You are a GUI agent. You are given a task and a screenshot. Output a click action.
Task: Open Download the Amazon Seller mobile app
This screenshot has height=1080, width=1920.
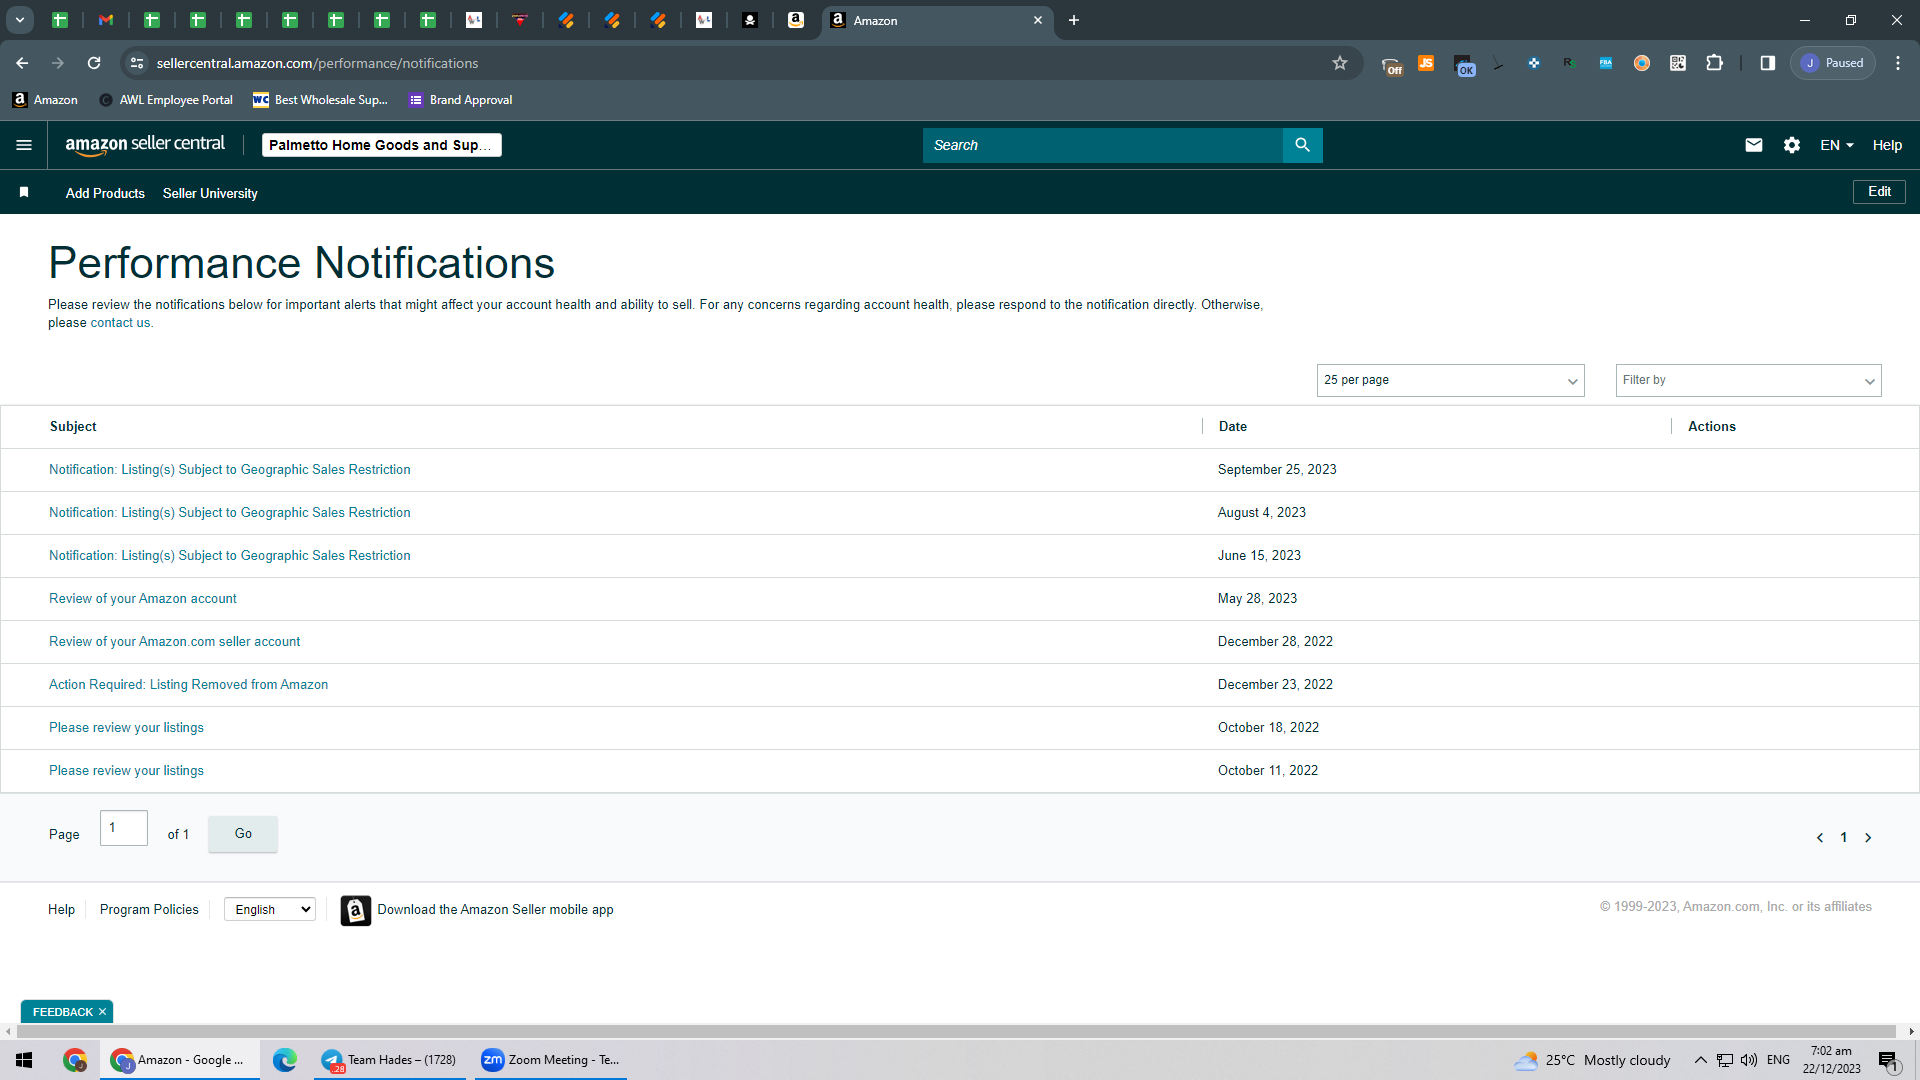pyautogui.click(x=495, y=909)
